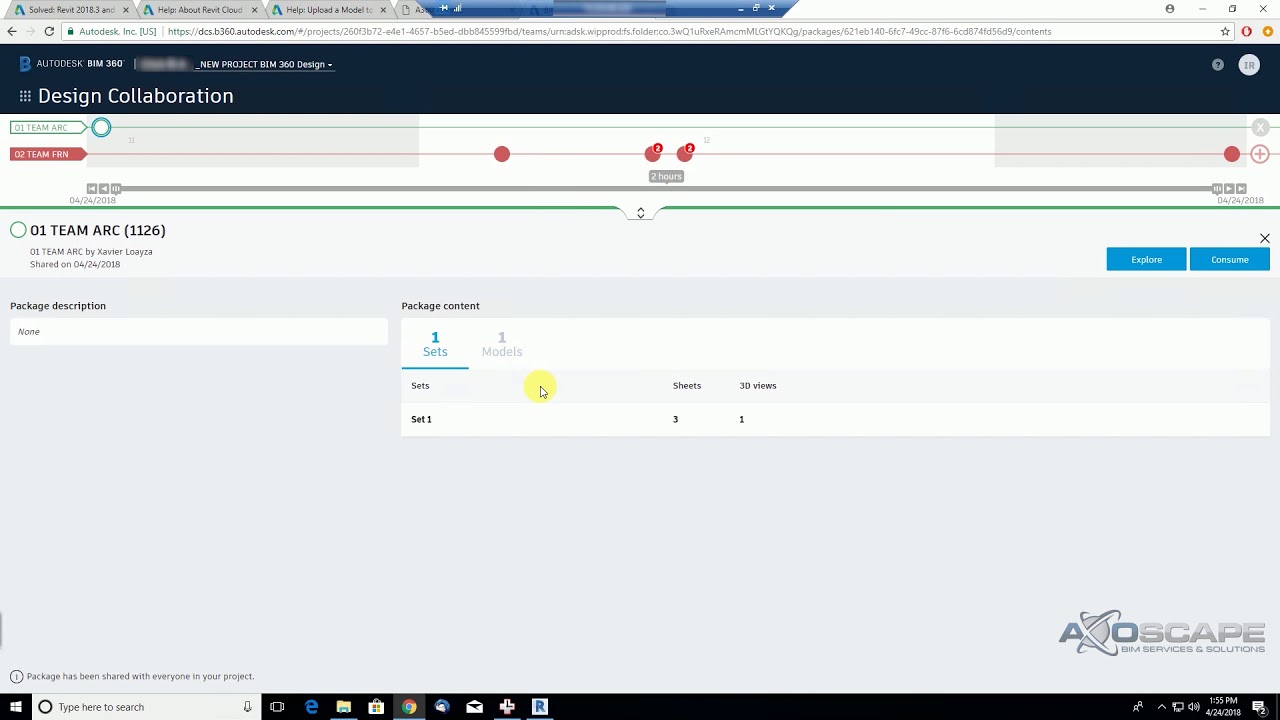Screen dimensions: 1280x720
Task: Collapse the timeline with the up-down chevron handle
Action: 641,213
